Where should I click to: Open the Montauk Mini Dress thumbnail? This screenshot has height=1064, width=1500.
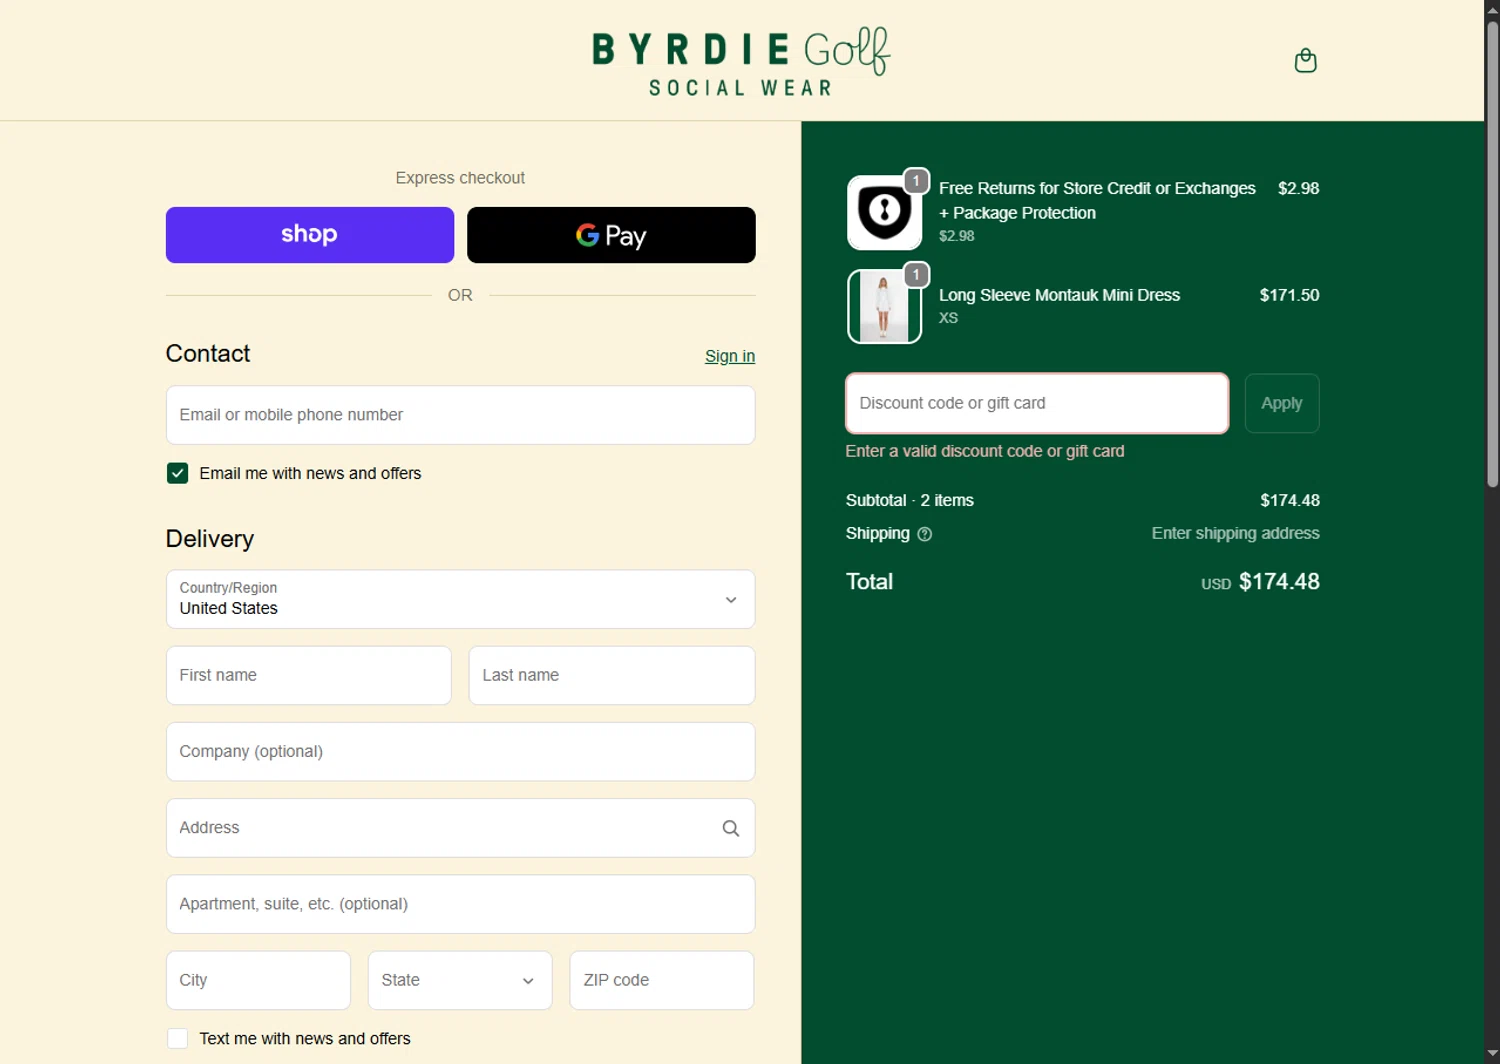884,306
